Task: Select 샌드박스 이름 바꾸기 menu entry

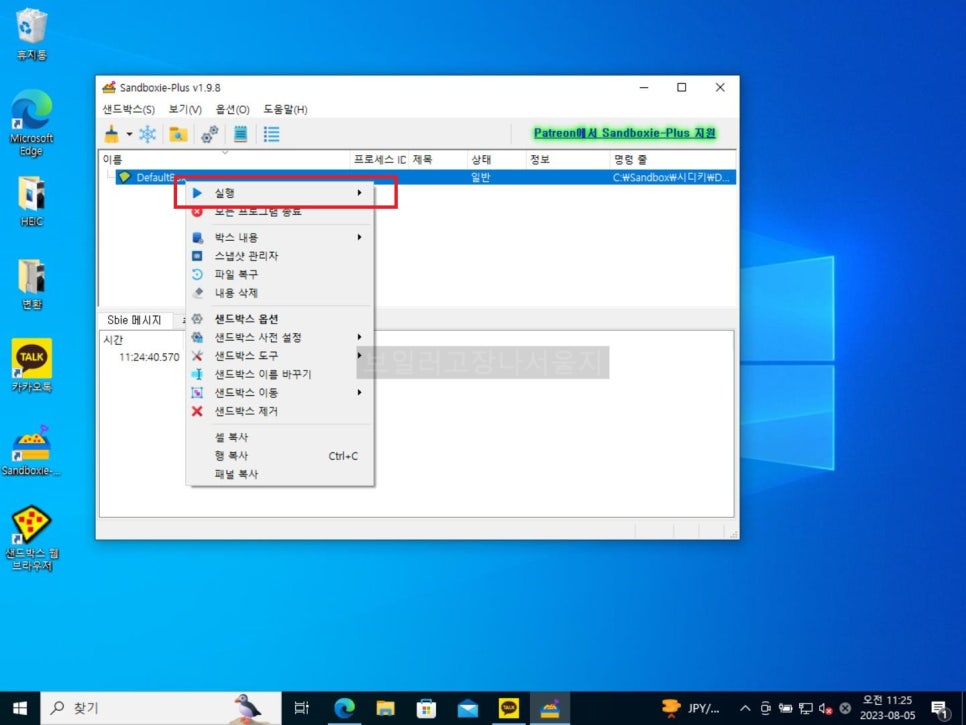Action: 280,374
